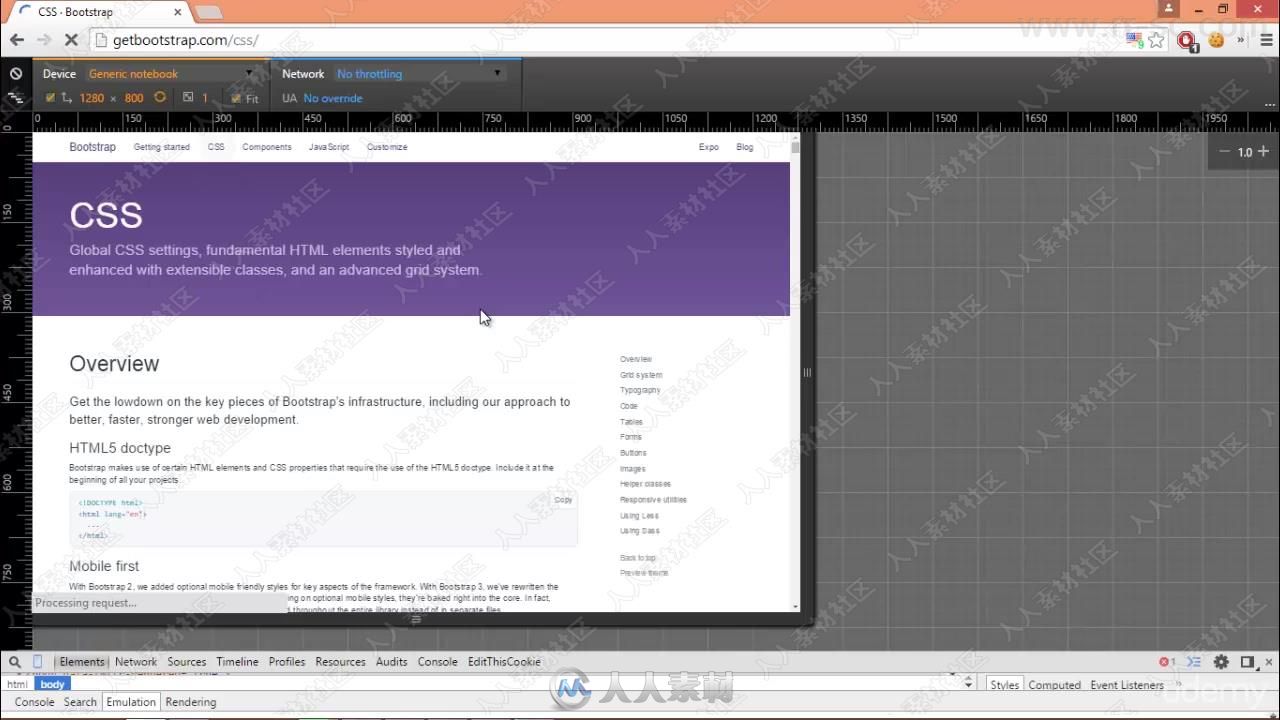Select the drawer Search tab
Image resolution: width=1280 pixels, height=720 pixels.
click(80, 702)
